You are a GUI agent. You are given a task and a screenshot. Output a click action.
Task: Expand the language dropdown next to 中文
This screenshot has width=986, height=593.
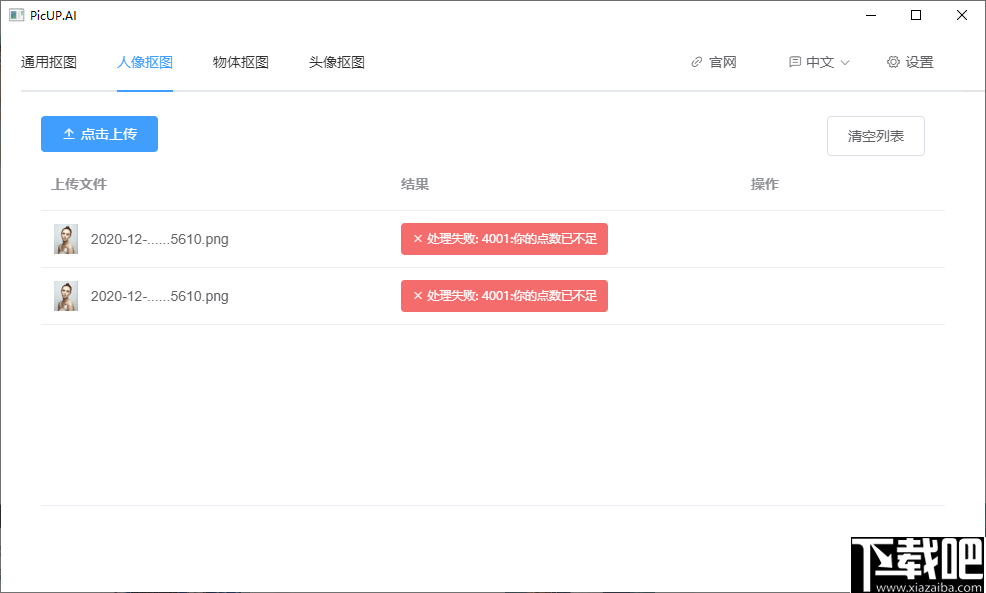[845, 61]
